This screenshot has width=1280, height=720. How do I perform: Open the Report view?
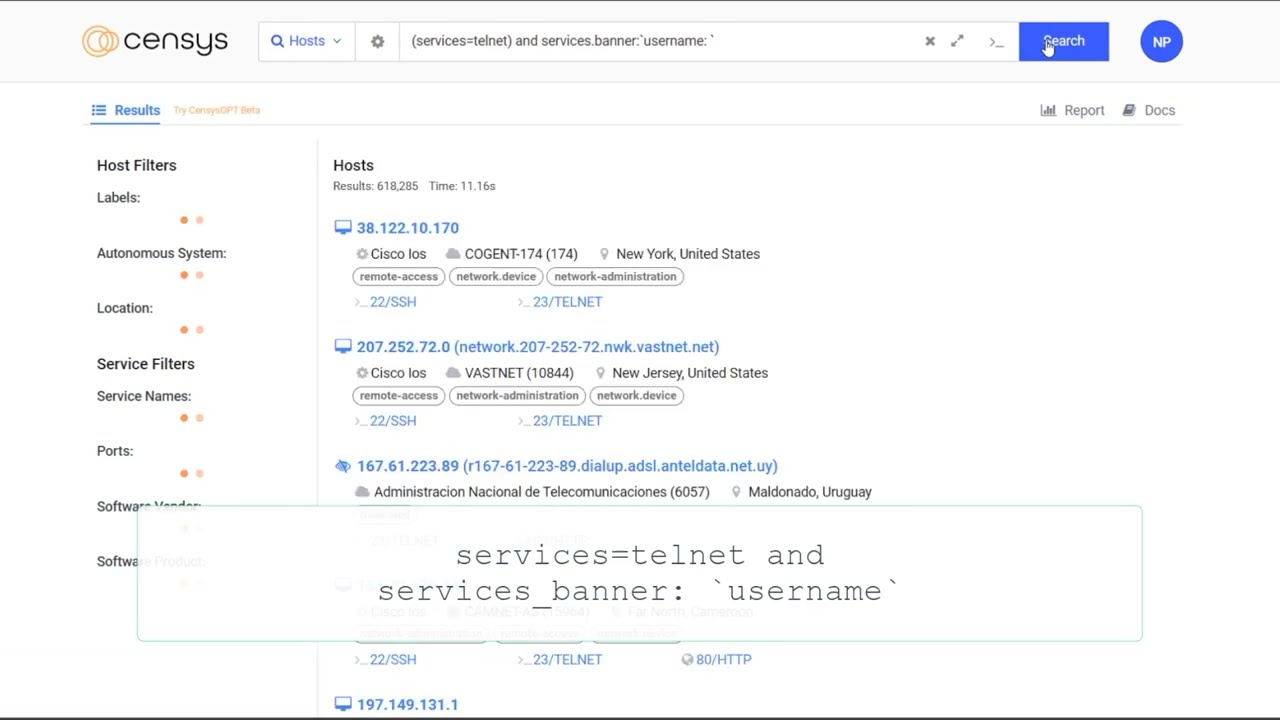click(x=1072, y=110)
